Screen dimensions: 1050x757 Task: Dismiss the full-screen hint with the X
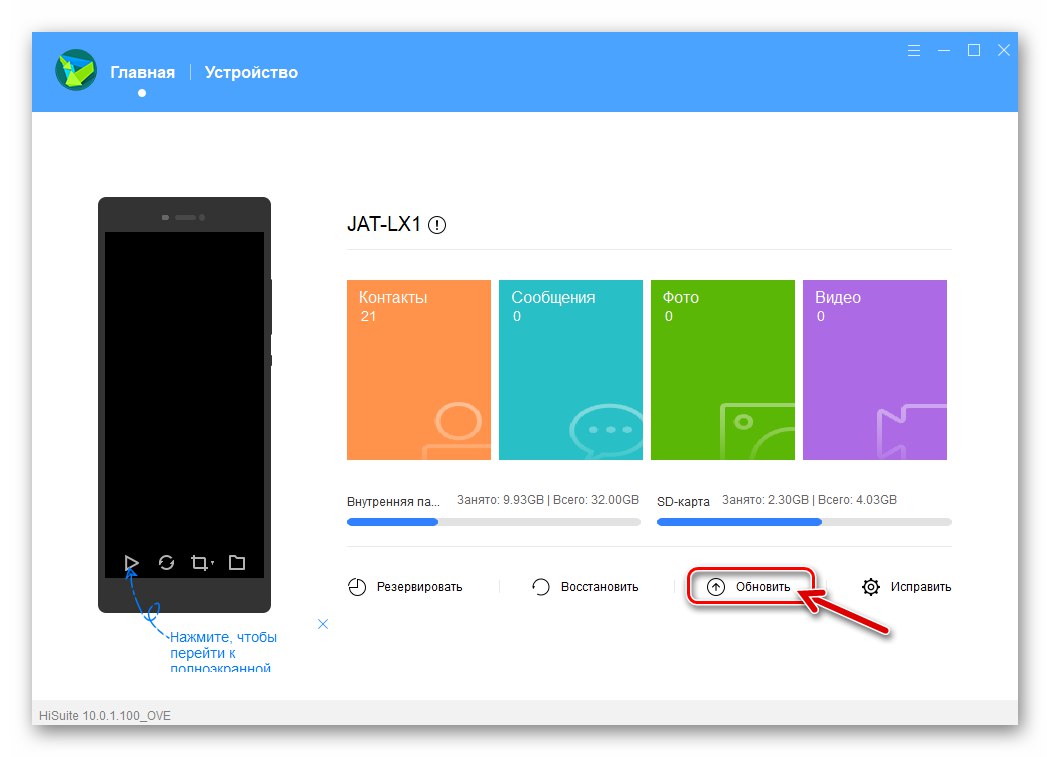tap(323, 624)
